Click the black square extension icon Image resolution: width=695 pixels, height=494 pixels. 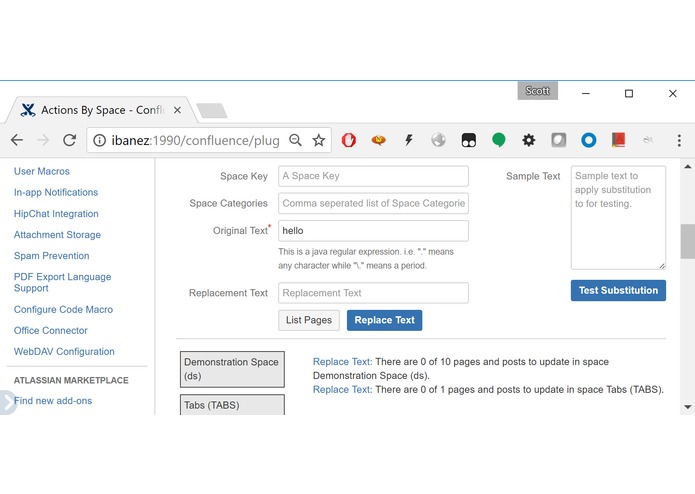pyautogui.click(x=469, y=140)
